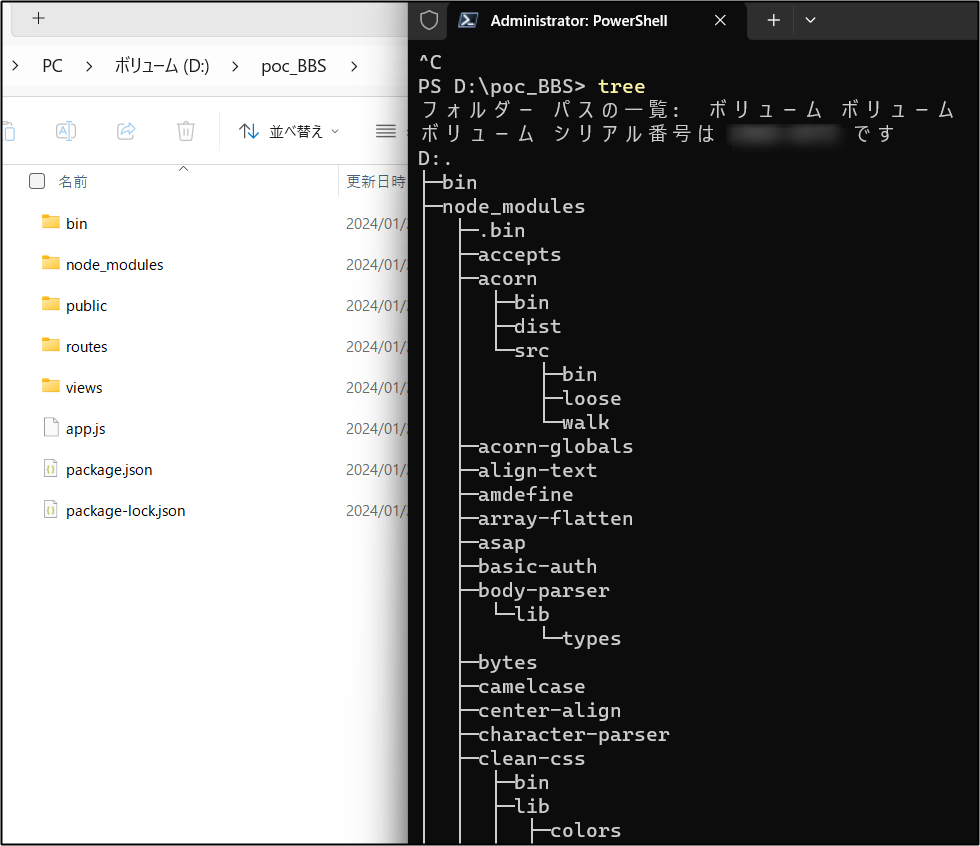
Task: Click 'walk' in tree output
Action: click(x=586, y=422)
